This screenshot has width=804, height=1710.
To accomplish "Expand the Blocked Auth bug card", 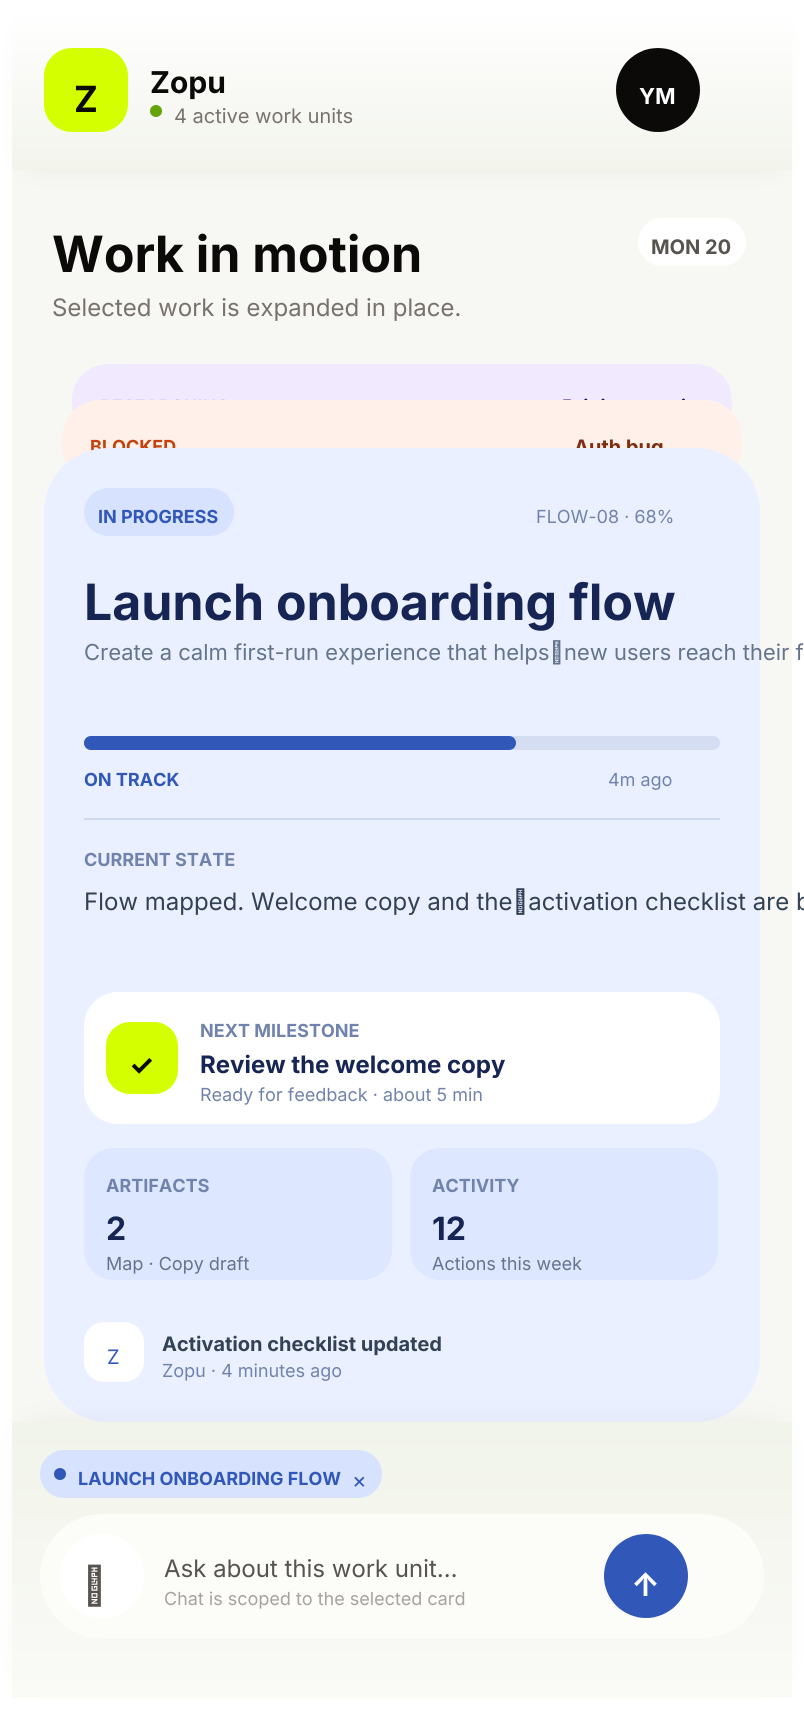I will [x=402, y=428].
